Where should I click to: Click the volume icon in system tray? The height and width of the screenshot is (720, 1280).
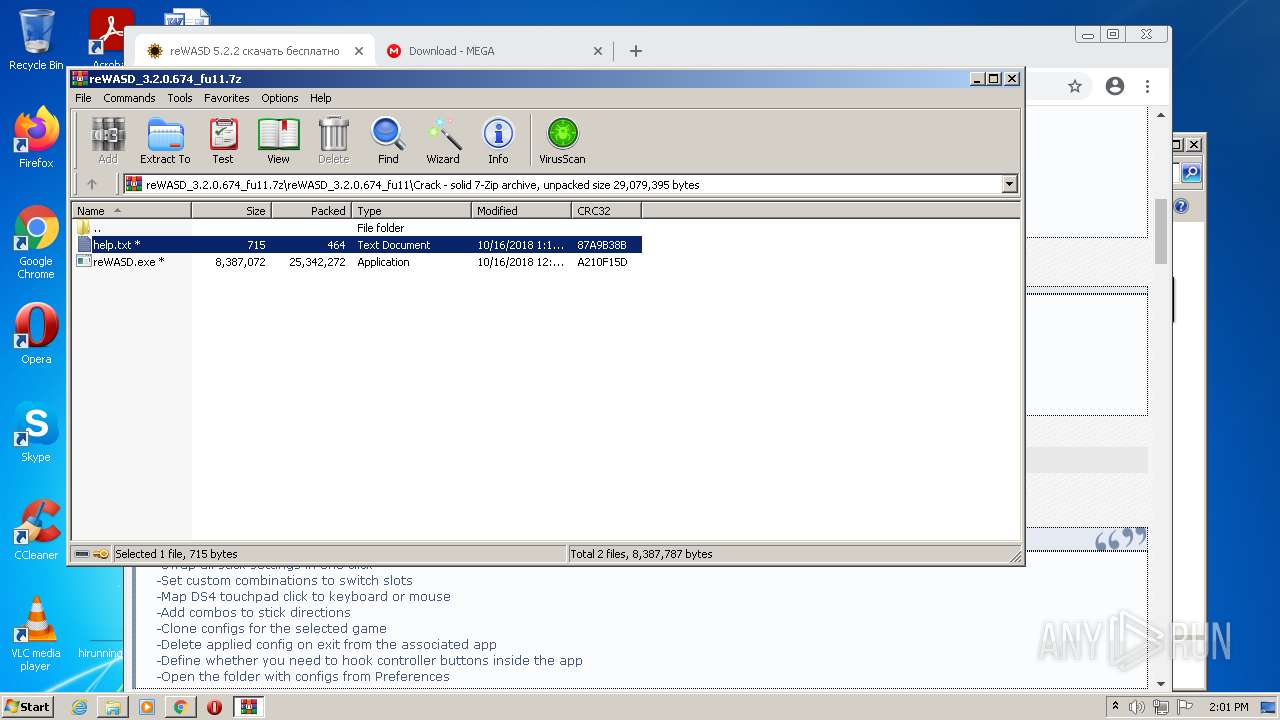[1137, 707]
